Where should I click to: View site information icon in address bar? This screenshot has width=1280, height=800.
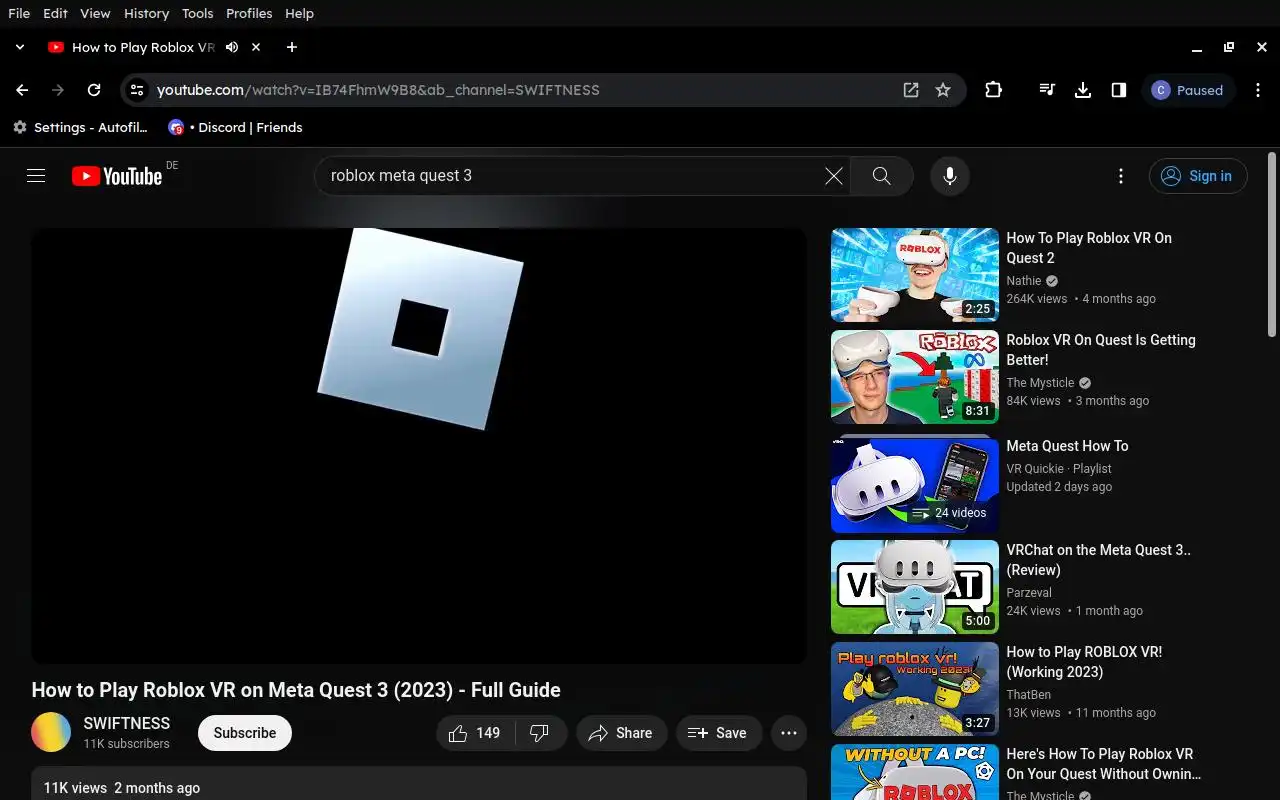tap(138, 90)
